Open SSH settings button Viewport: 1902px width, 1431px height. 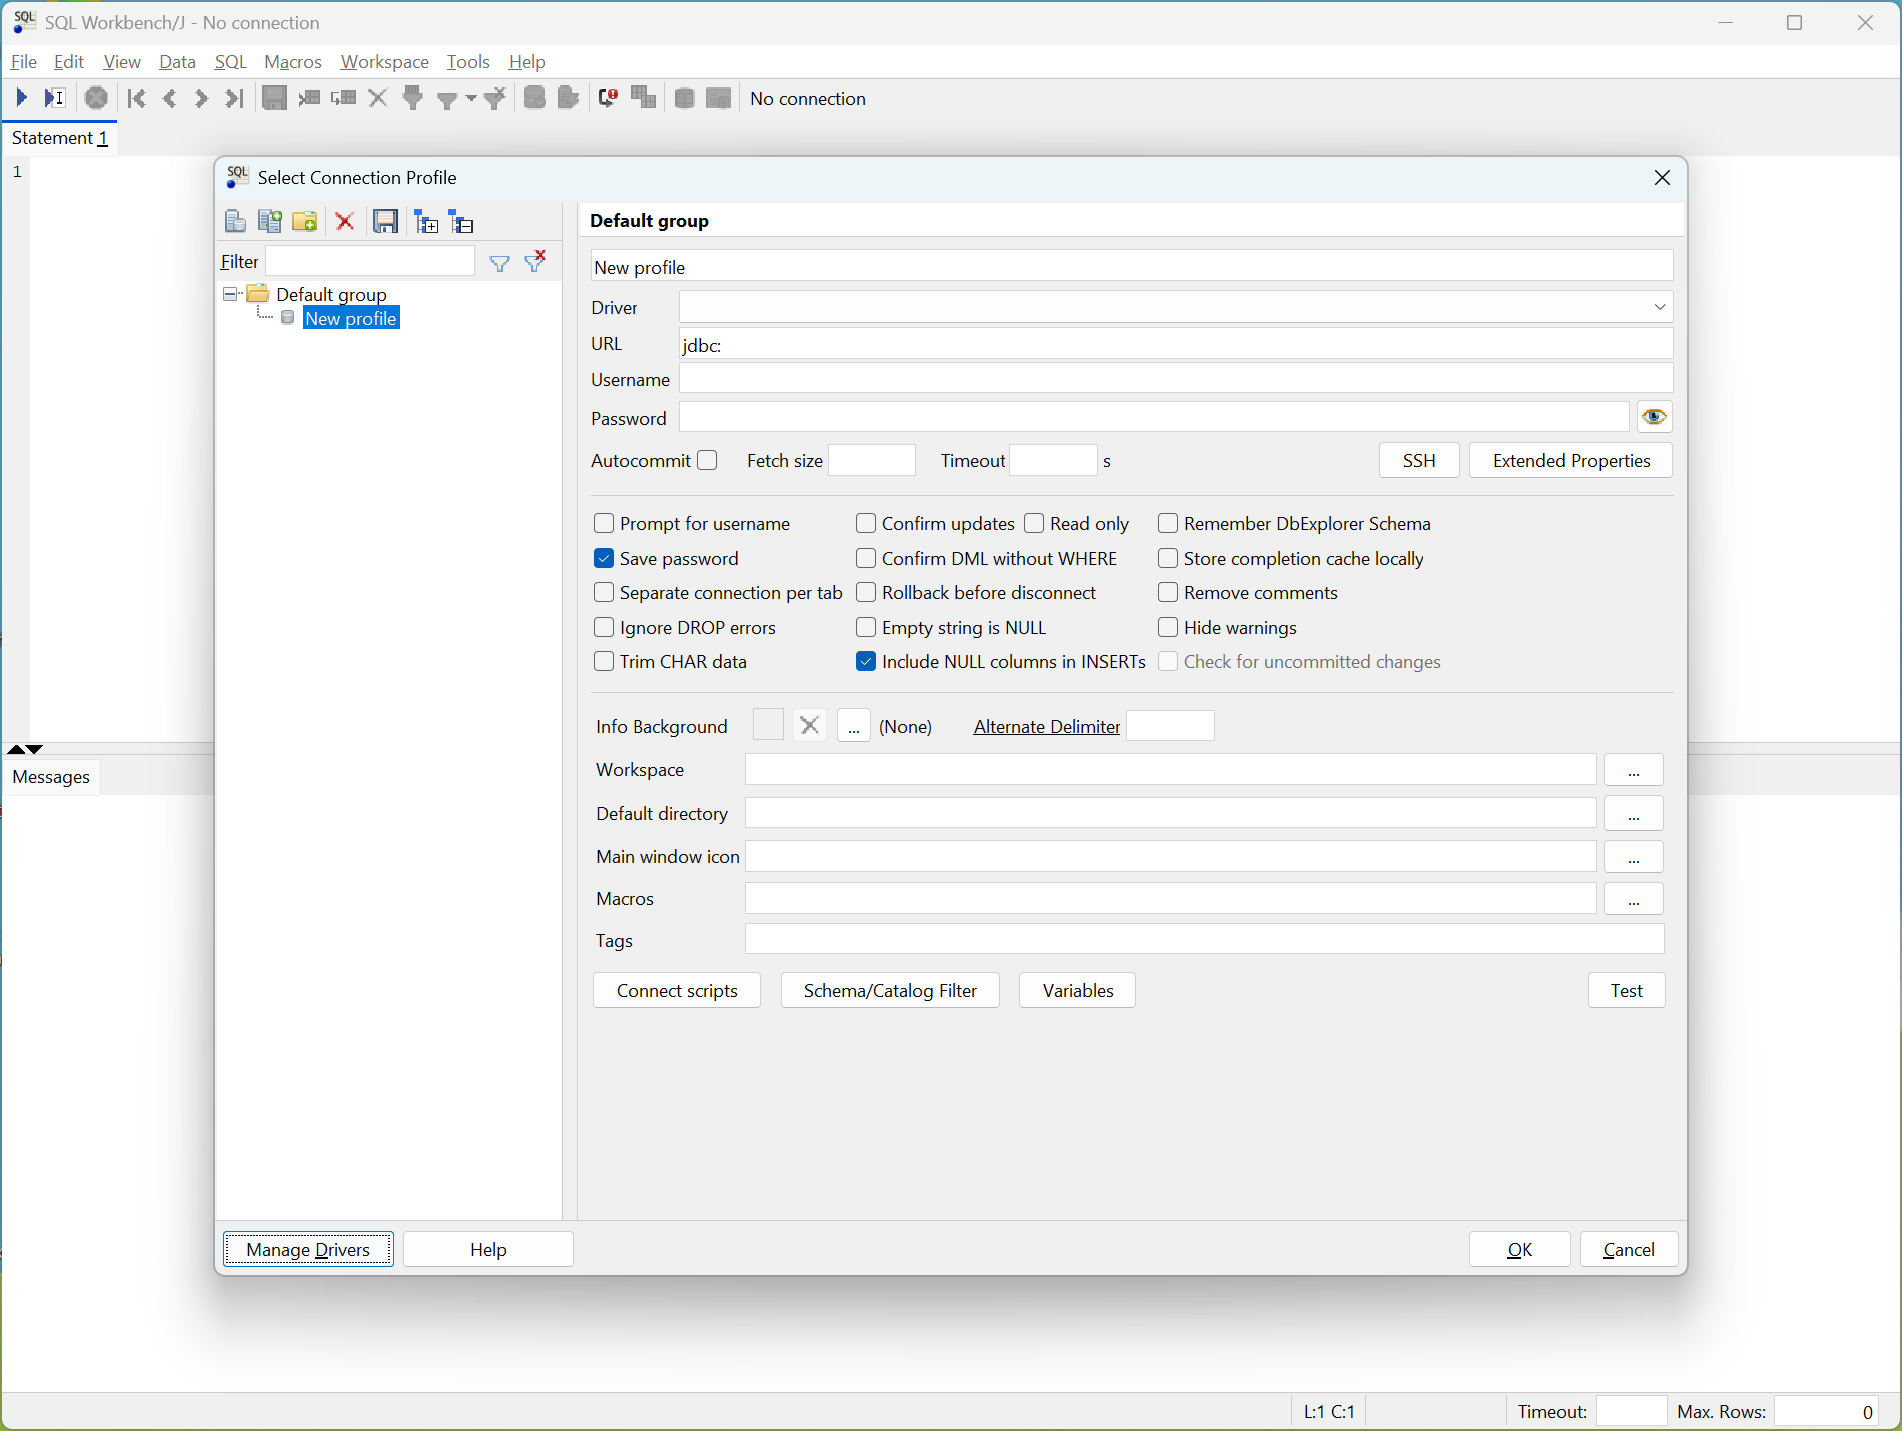click(x=1419, y=460)
